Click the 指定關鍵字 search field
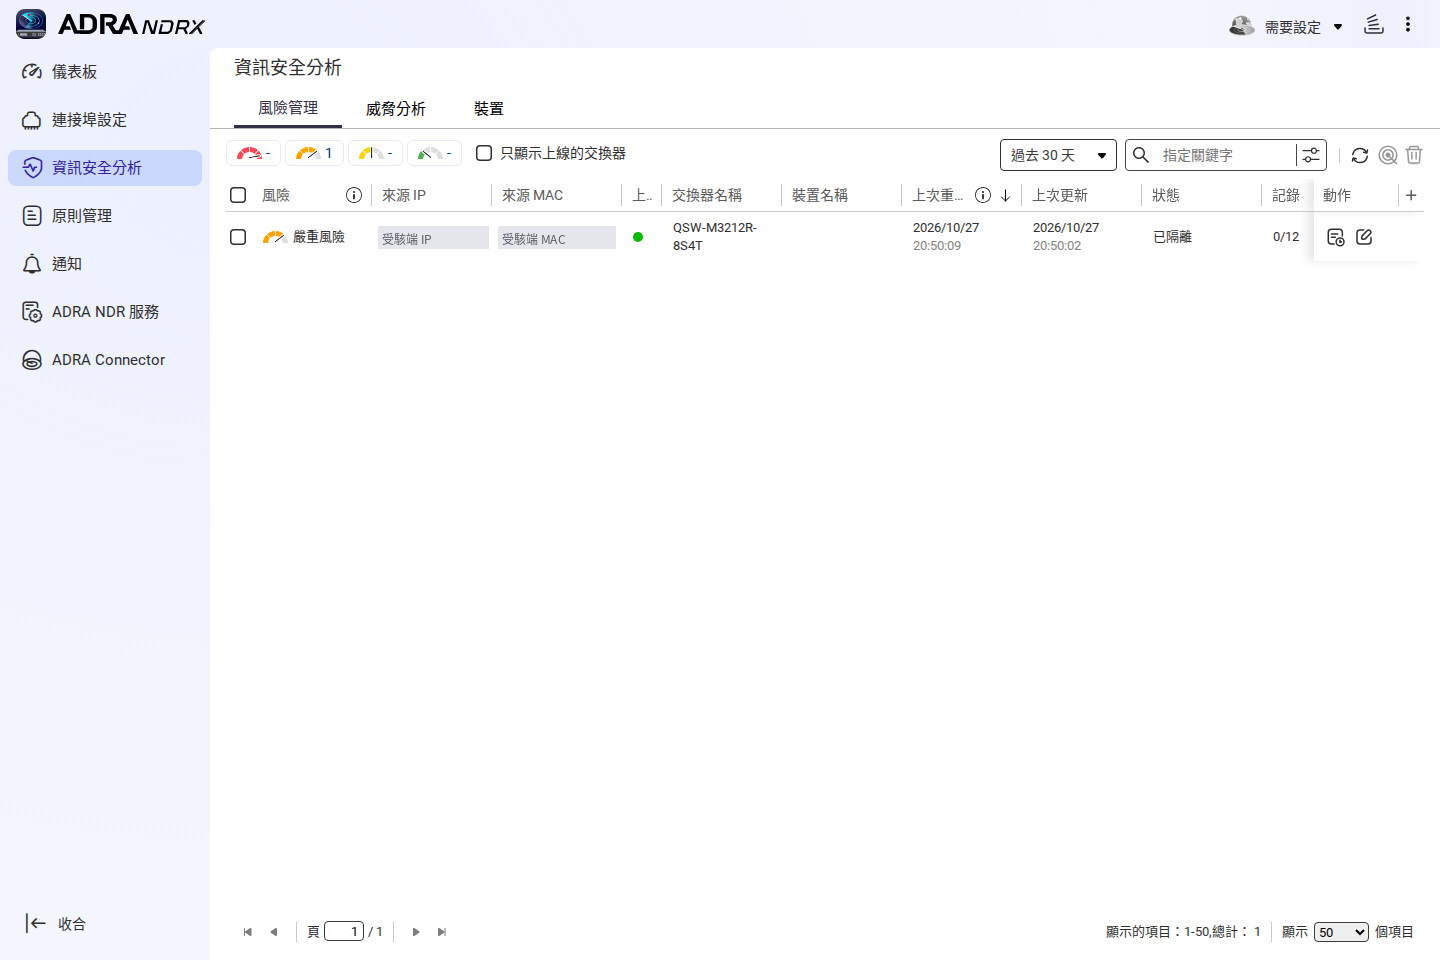The image size is (1440, 960). tap(1225, 155)
